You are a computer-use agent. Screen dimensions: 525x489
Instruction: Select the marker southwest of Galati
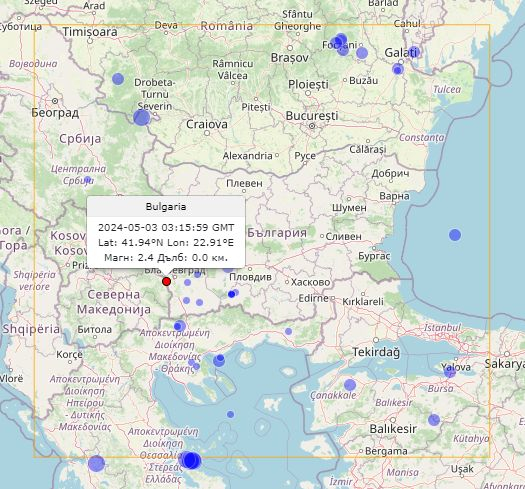(x=398, y=69)
